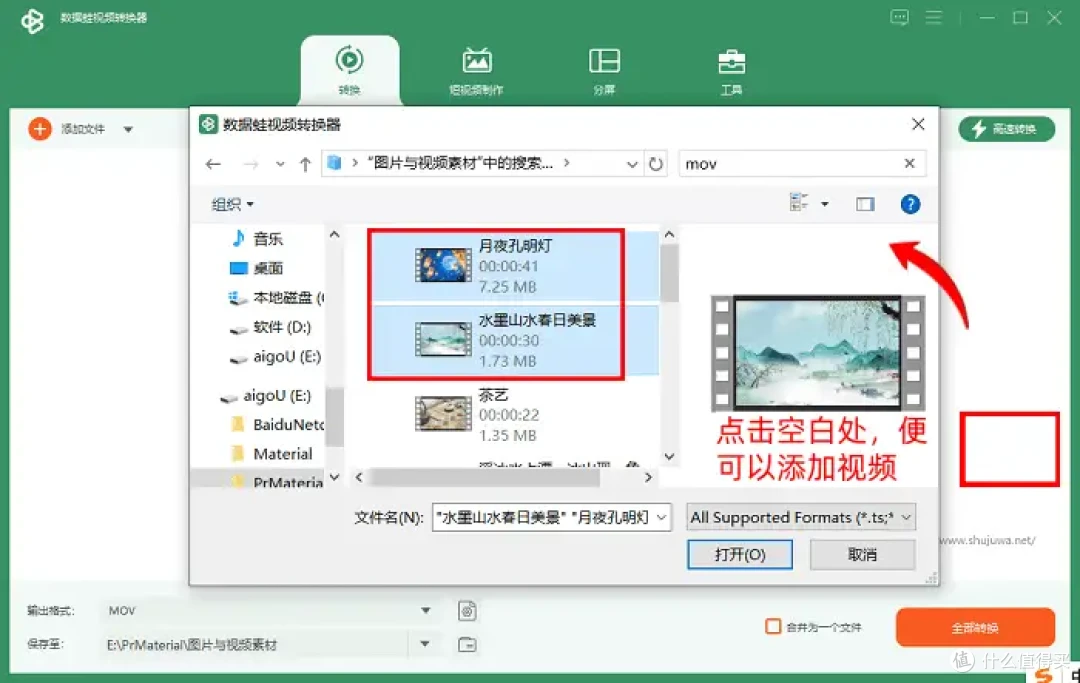Open the Toolbox tab
Screen dimensions: 1080x683
pos(731,70)
